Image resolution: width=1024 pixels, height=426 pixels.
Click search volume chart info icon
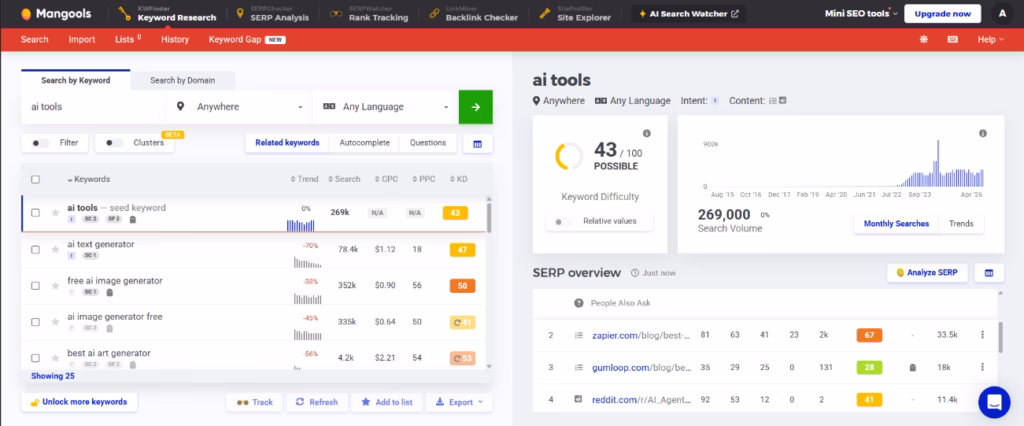983,133
